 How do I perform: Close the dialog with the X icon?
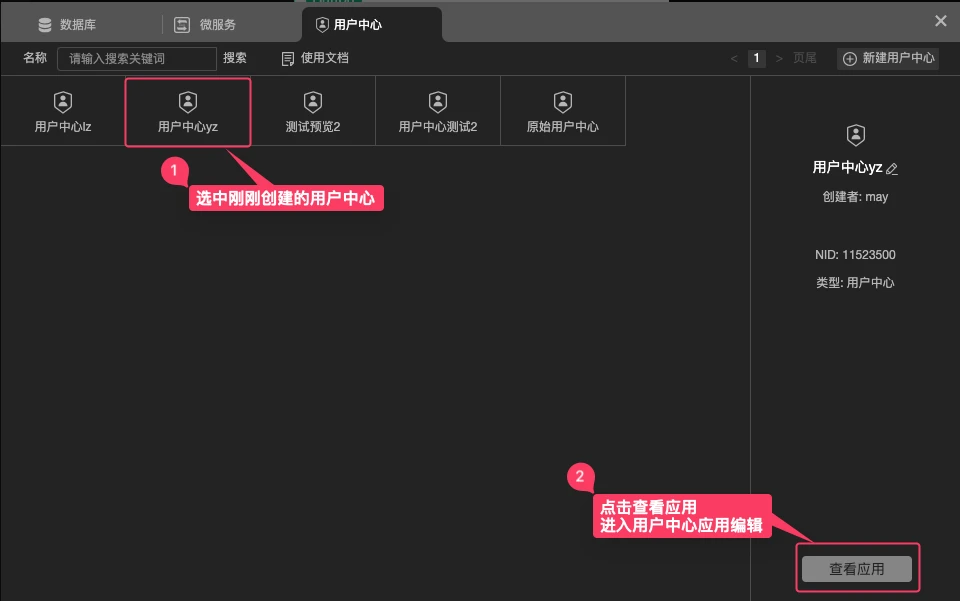pyautogui.click(x=940, y=21)
